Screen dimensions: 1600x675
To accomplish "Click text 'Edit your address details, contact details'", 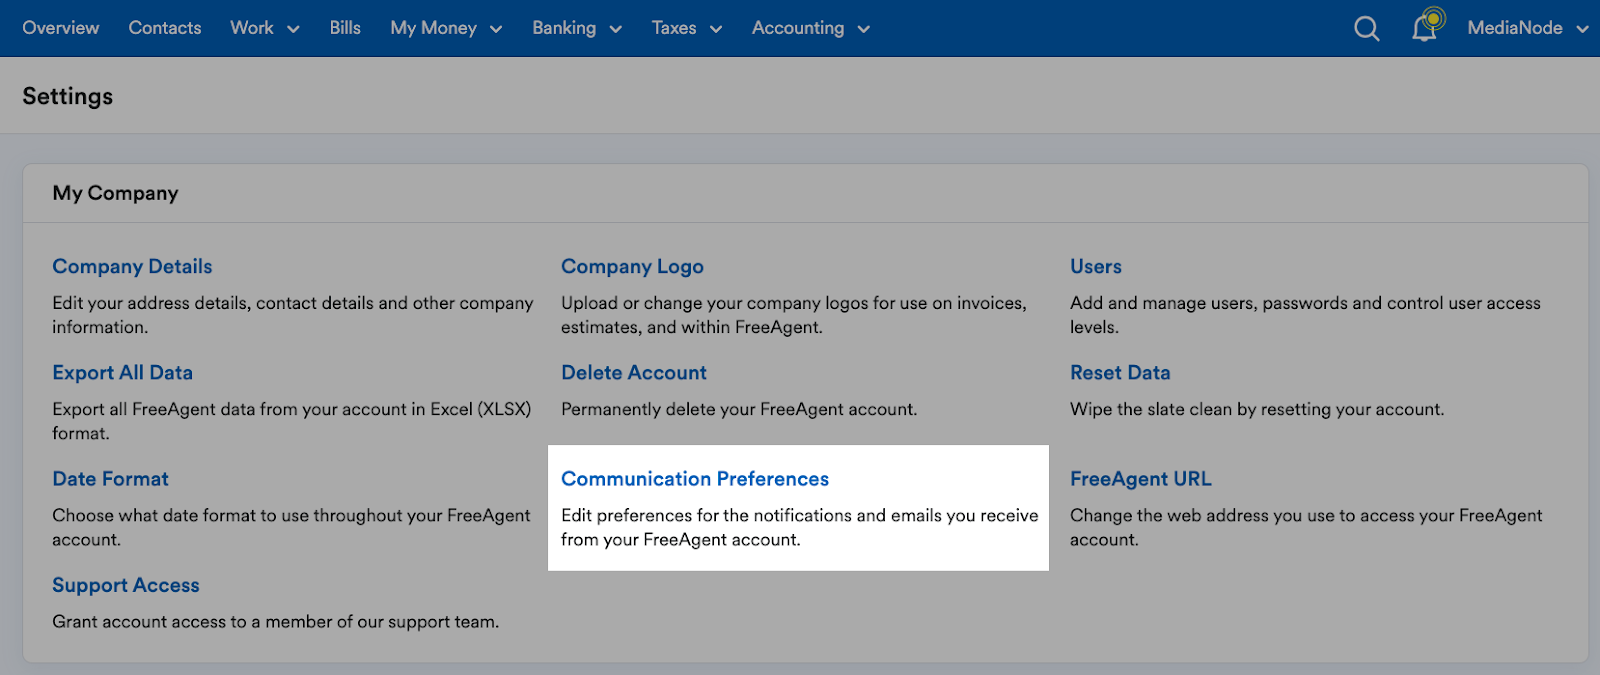I will click(x=213, y=303).
